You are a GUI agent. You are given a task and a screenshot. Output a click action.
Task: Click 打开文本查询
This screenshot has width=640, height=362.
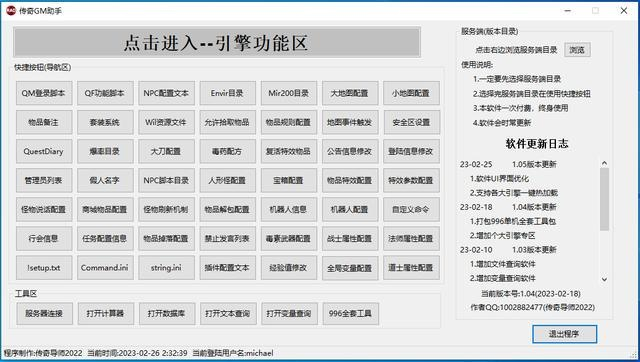click(x=228, y=313)
